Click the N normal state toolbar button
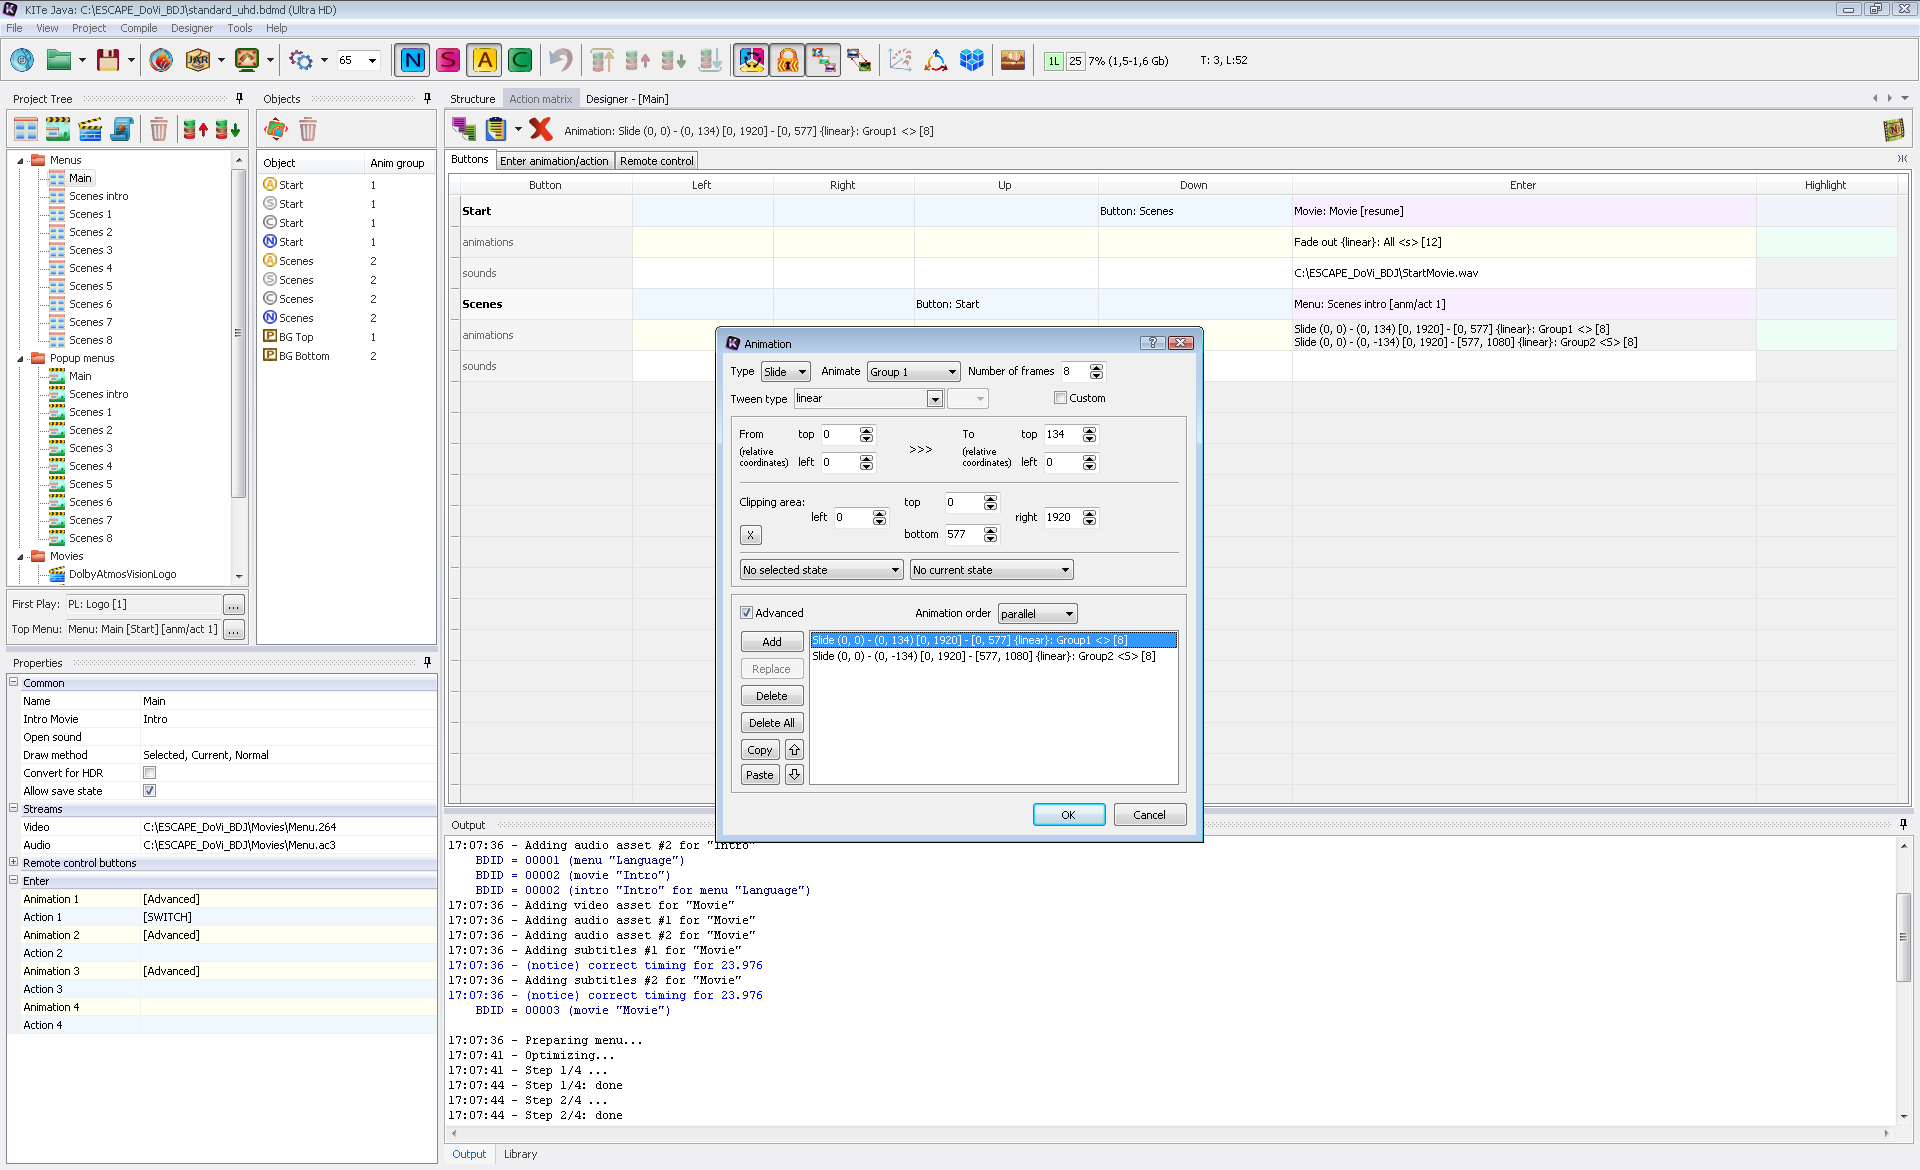 pos(412,61)
